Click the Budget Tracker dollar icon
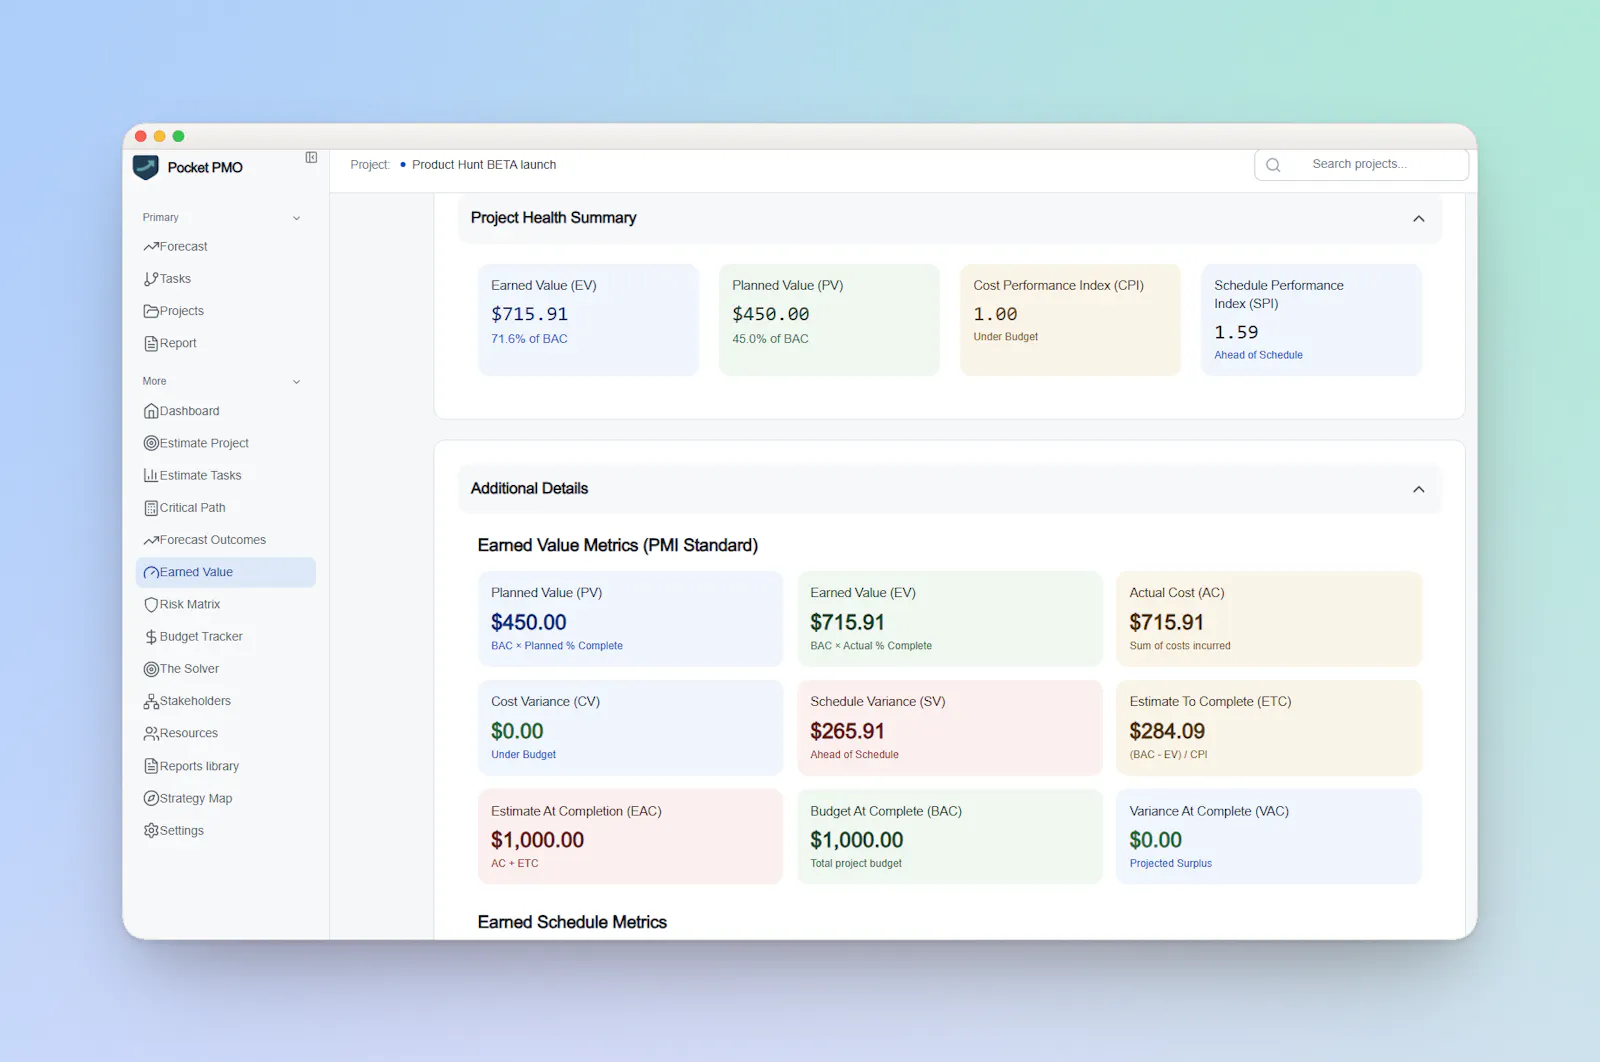Screen dimensions: 1600x1062 151,637
